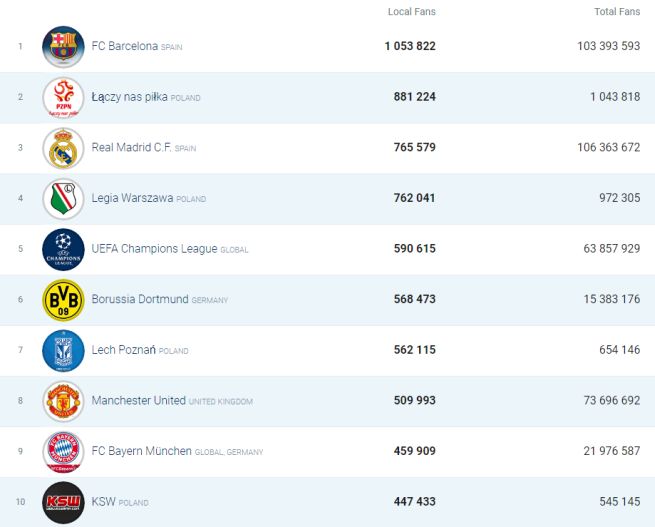Sort by the Local Fans column header
655x527 pixels.
(411, 12)
